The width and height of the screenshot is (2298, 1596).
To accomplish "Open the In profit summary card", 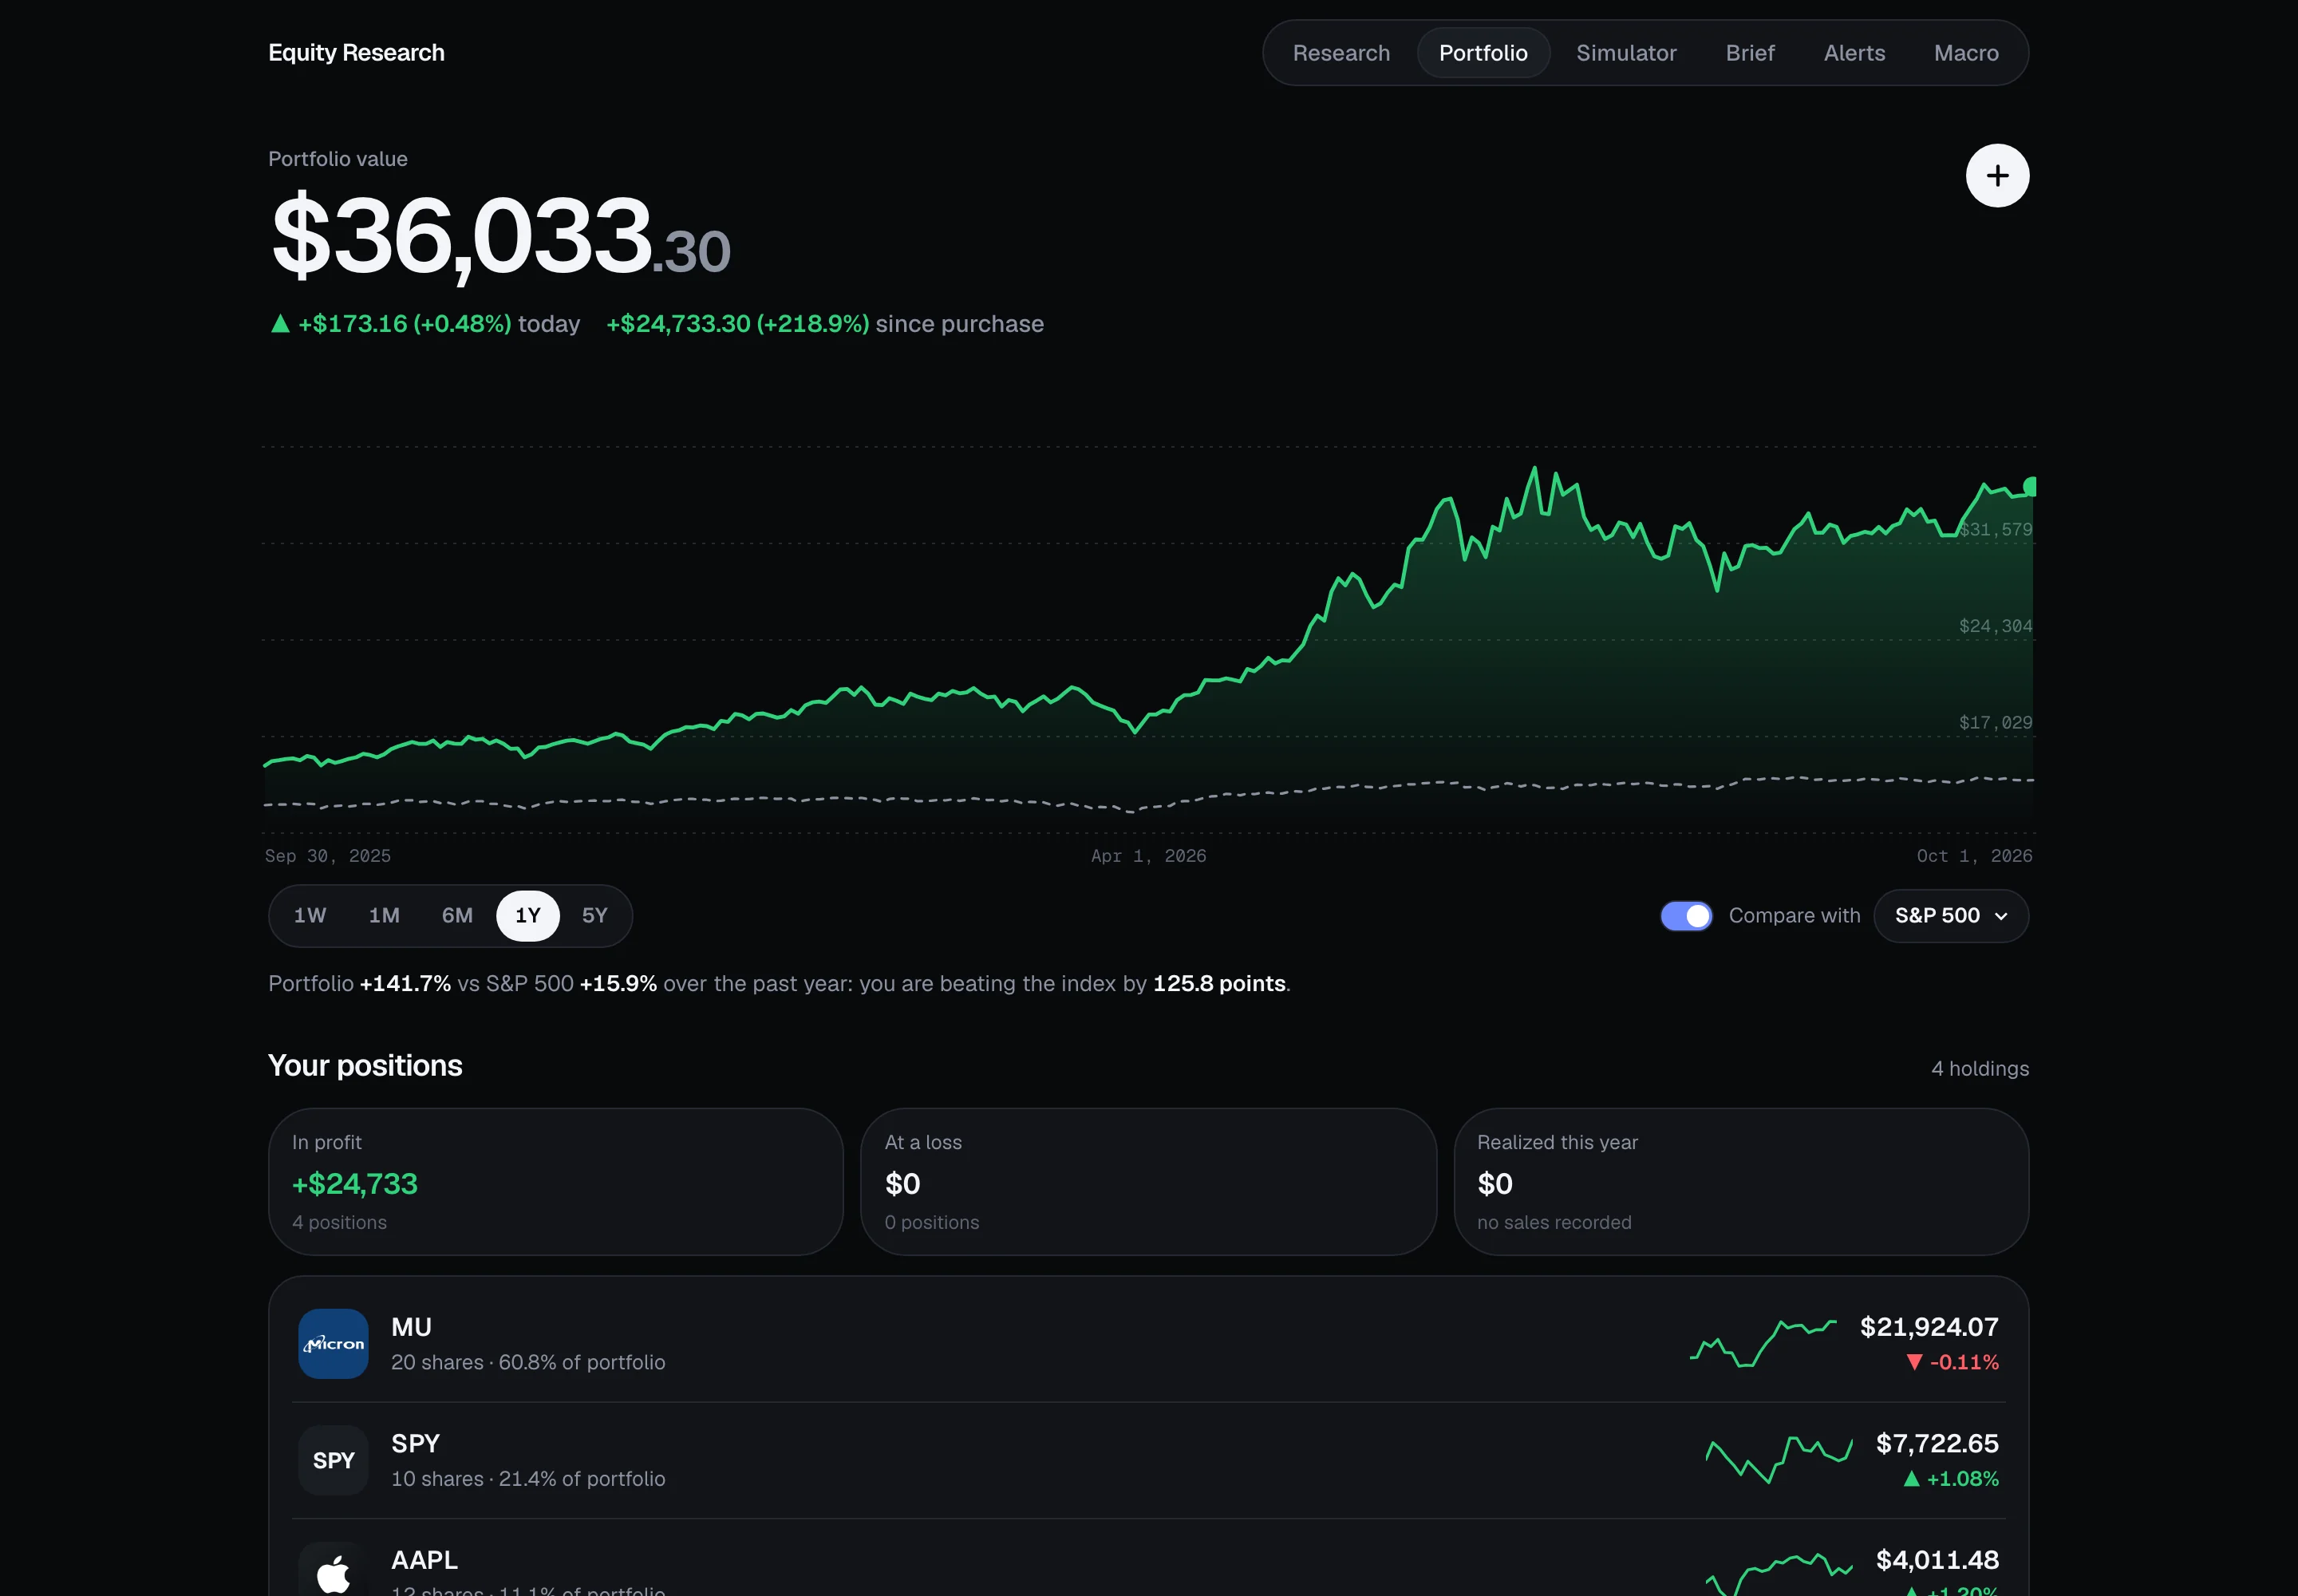I will click(556, 1181).
